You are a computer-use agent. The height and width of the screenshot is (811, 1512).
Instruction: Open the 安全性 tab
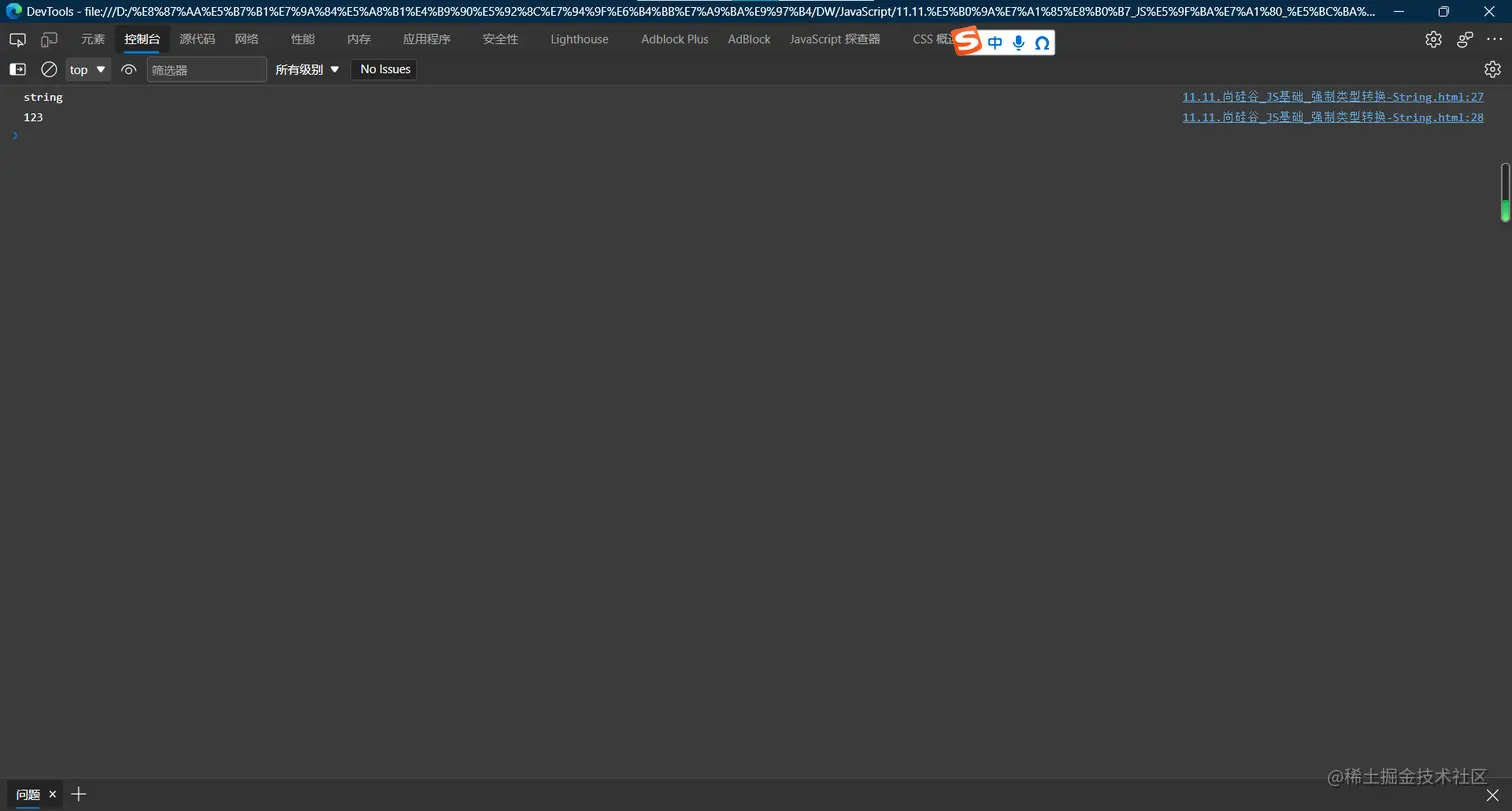[500, 39]
